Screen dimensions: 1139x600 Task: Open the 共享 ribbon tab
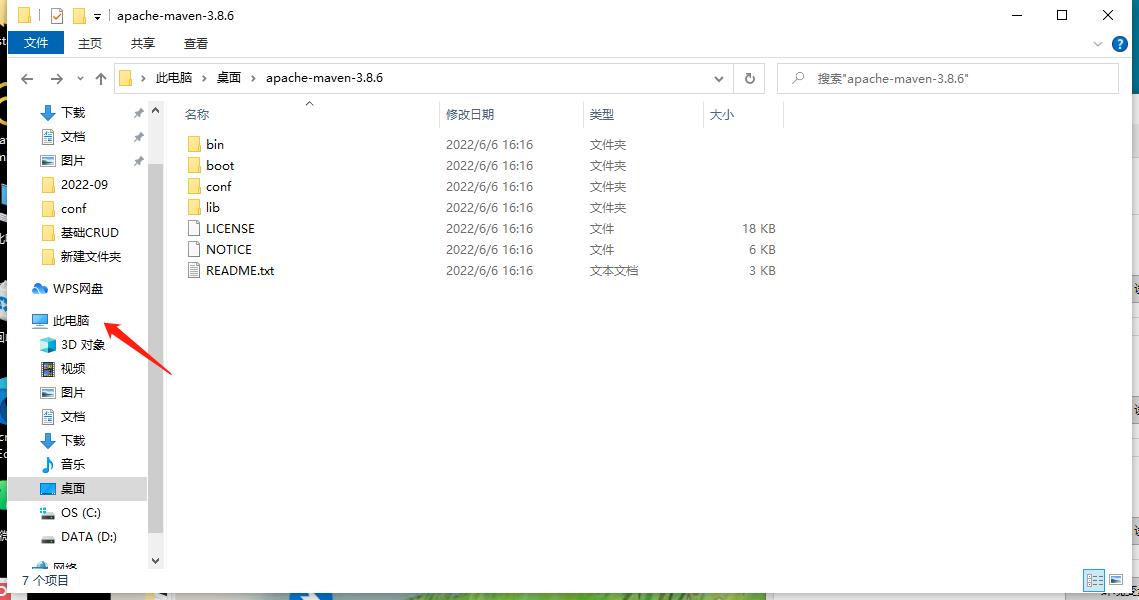coord(142,44)
